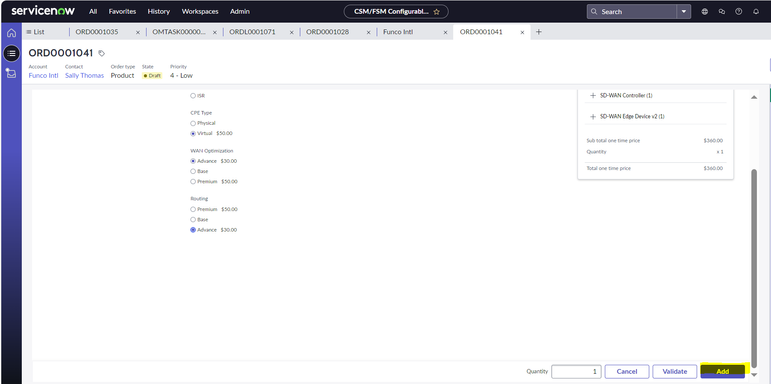Click the Sub total one time price label
The width and height of the screenshot is (771, 384).
coord(613,141)
